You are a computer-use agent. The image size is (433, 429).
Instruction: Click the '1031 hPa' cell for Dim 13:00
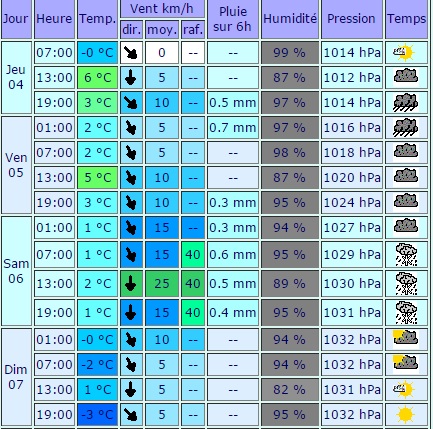[352, 389]
